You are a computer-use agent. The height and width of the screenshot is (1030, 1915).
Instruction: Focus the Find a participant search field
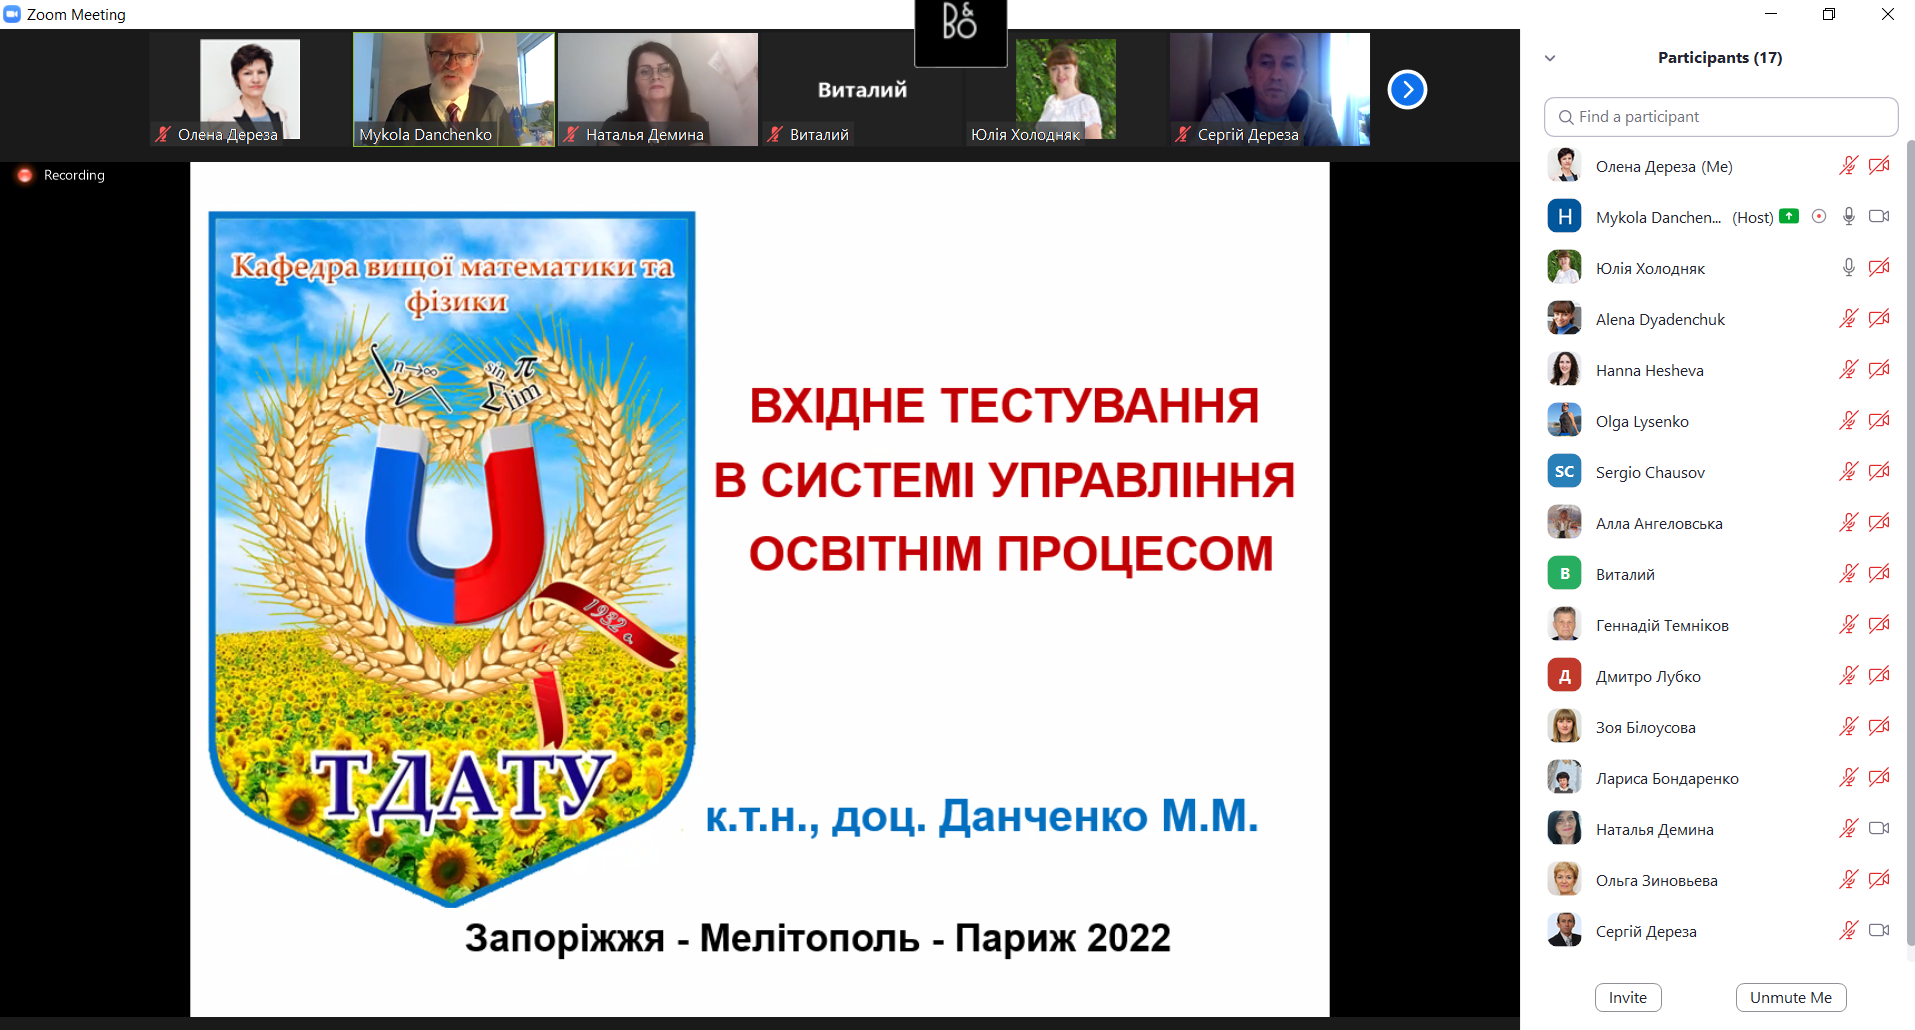[1721, 117]
